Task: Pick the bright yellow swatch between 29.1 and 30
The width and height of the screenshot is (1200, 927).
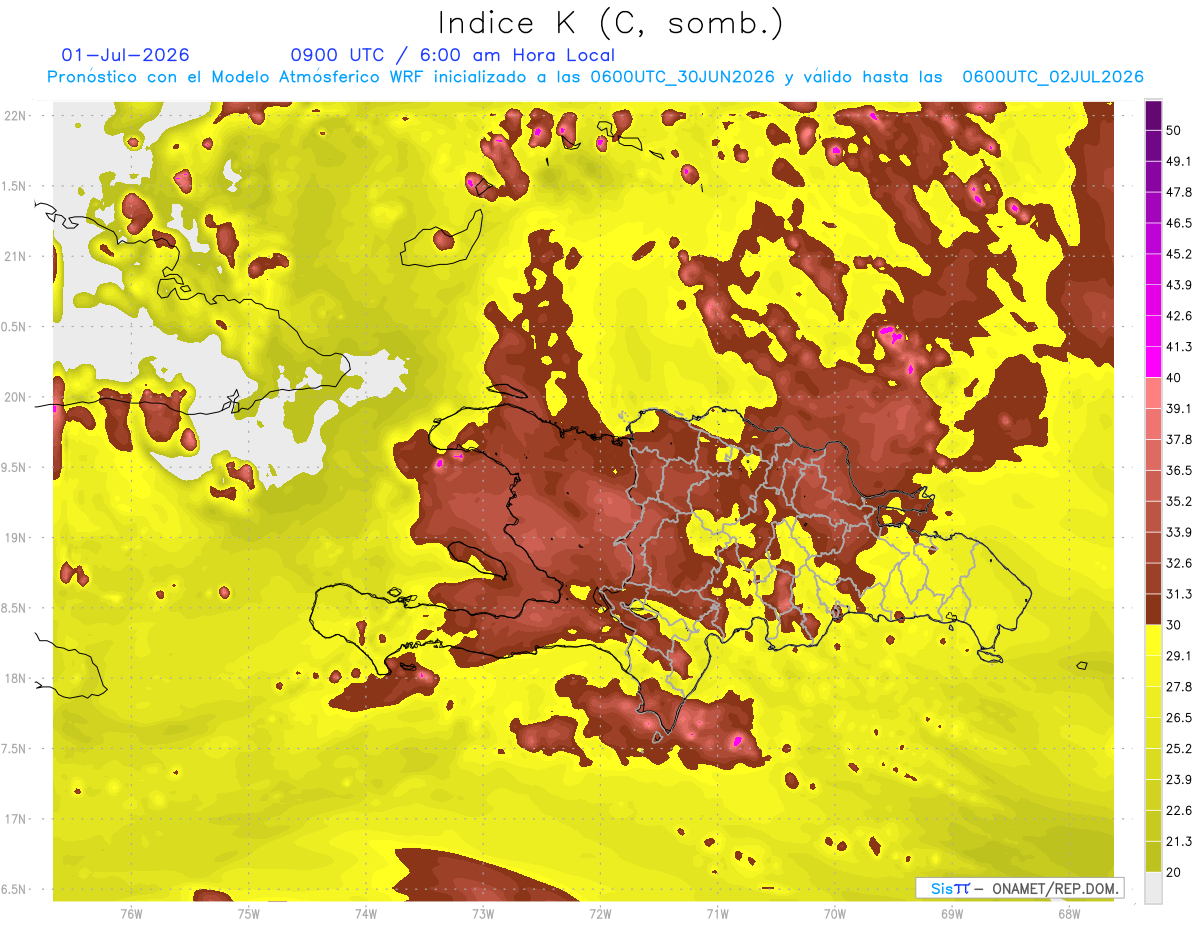Action: coord(1153,640)
